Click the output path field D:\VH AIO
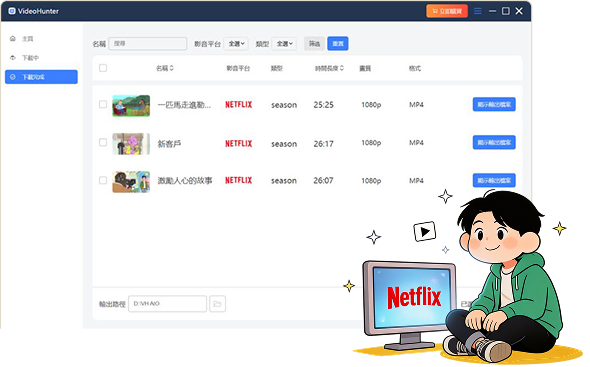Screen dimensions: 590x367 (167, 304)
